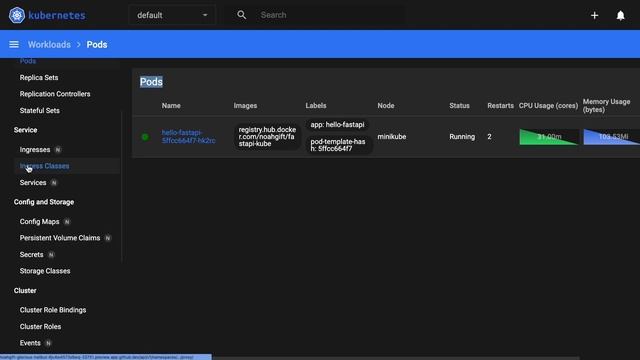640x360 pixels.
Task: Click Memory Usage (bytes) column header
Action: pyautogui.click(x=607, y=106)
